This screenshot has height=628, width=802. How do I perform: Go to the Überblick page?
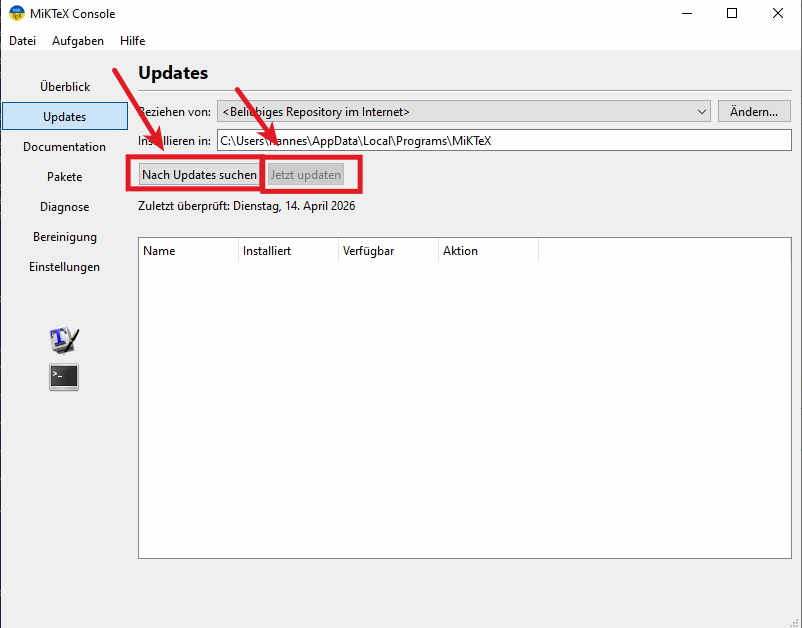pyautogui.click(x=65, y=87)
